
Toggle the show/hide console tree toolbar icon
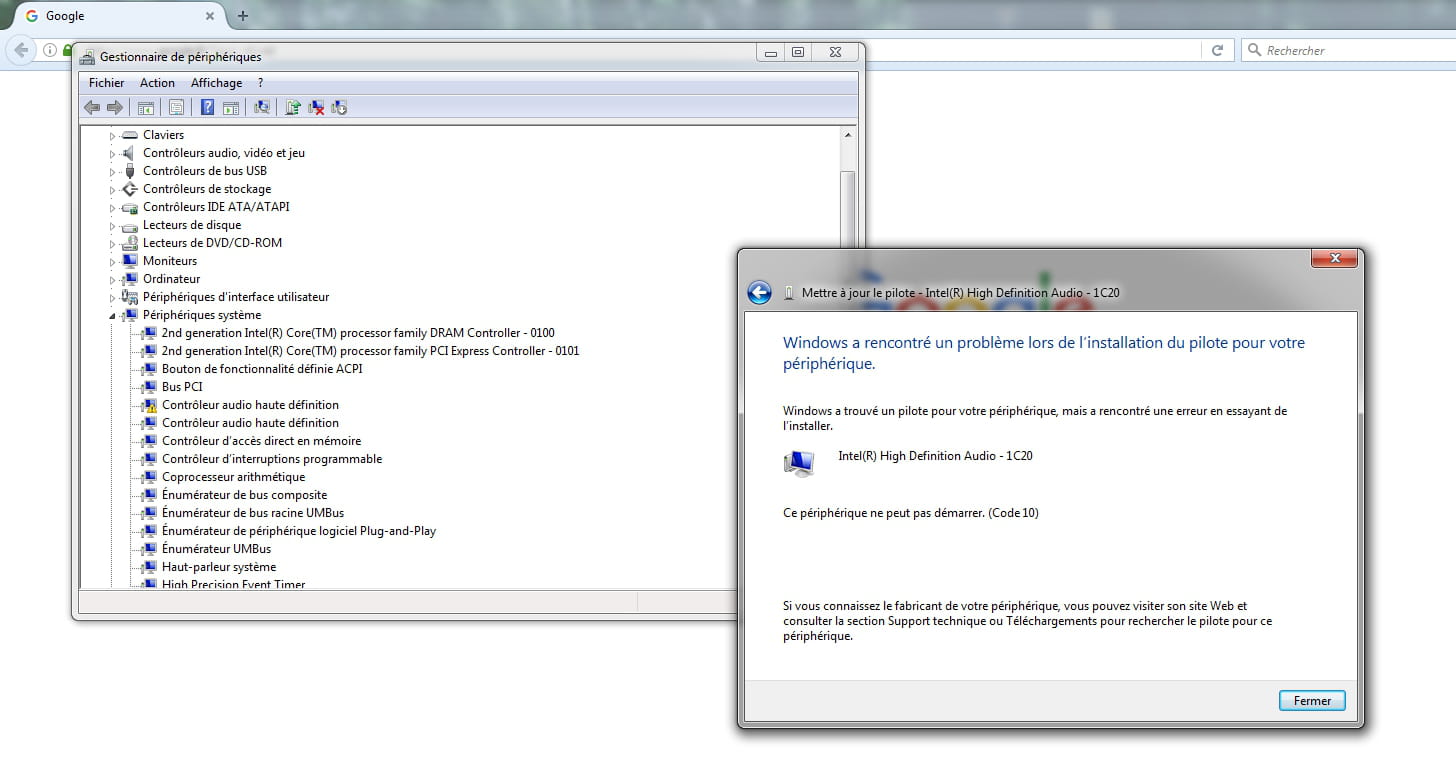[x=146, y=107]
